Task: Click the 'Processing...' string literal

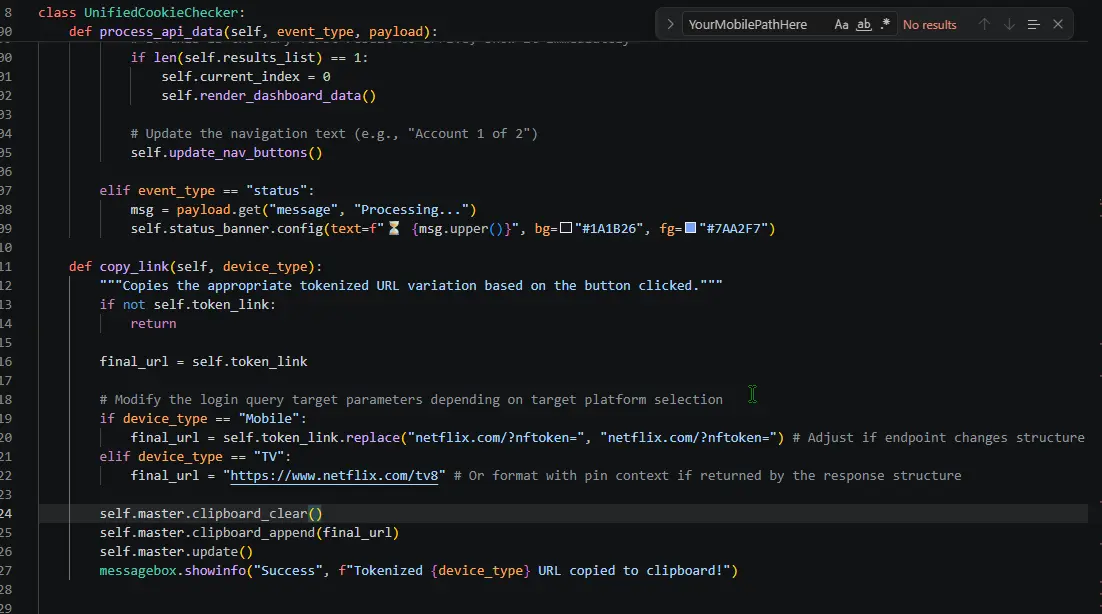Action: coord(411,209)
